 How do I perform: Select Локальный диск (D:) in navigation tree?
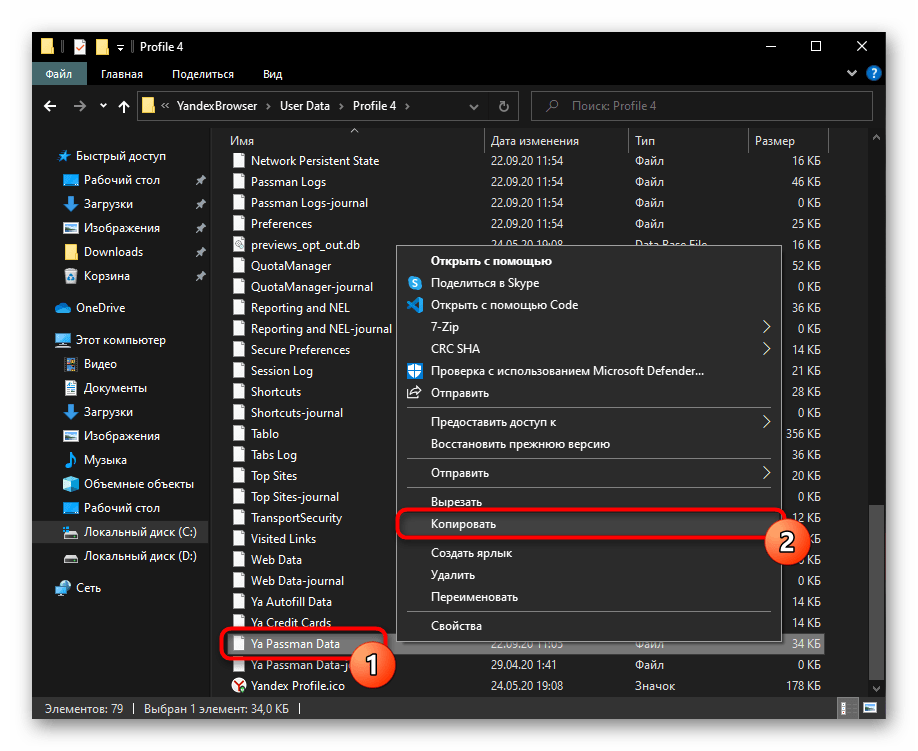(x=140, y=556)
